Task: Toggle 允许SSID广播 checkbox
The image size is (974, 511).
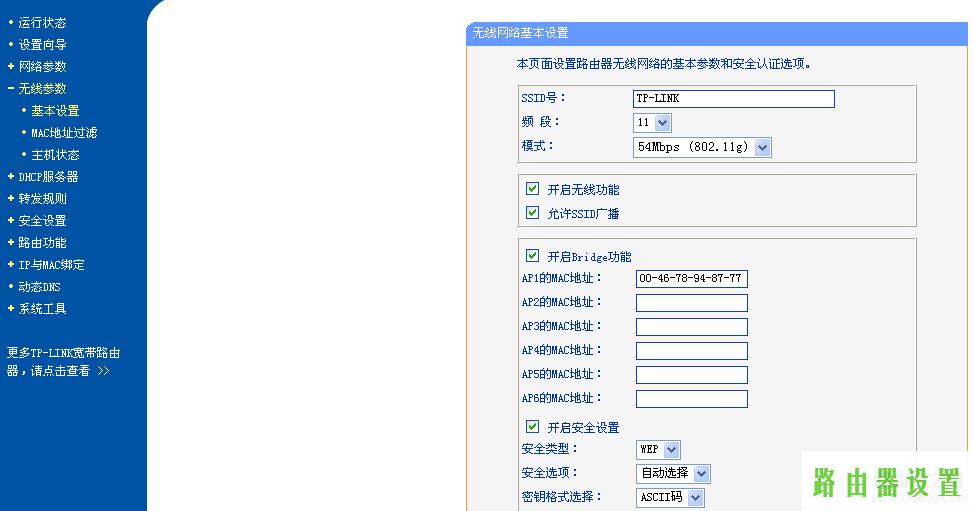Action: tap(532, 213)
